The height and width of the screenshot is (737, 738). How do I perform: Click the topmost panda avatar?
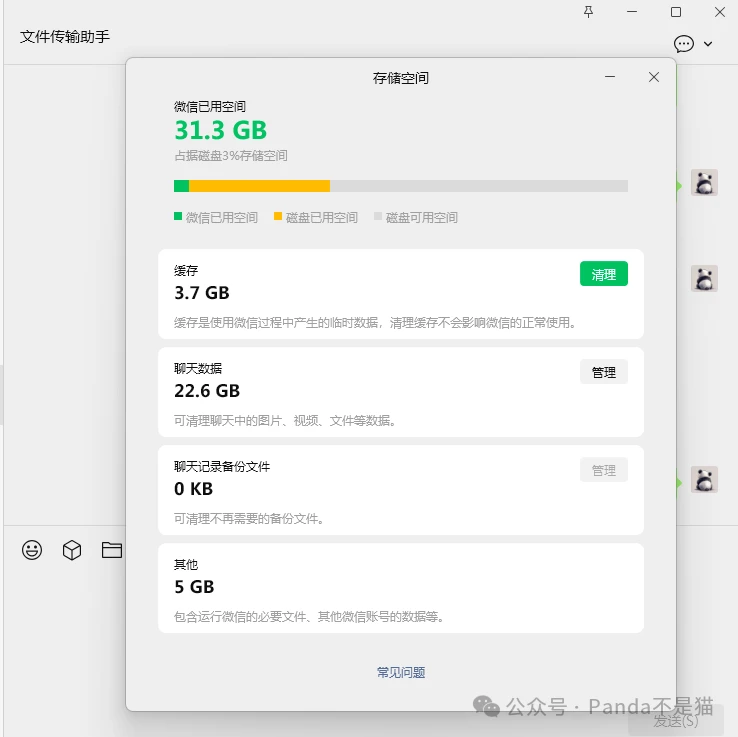tap(705, 183)
